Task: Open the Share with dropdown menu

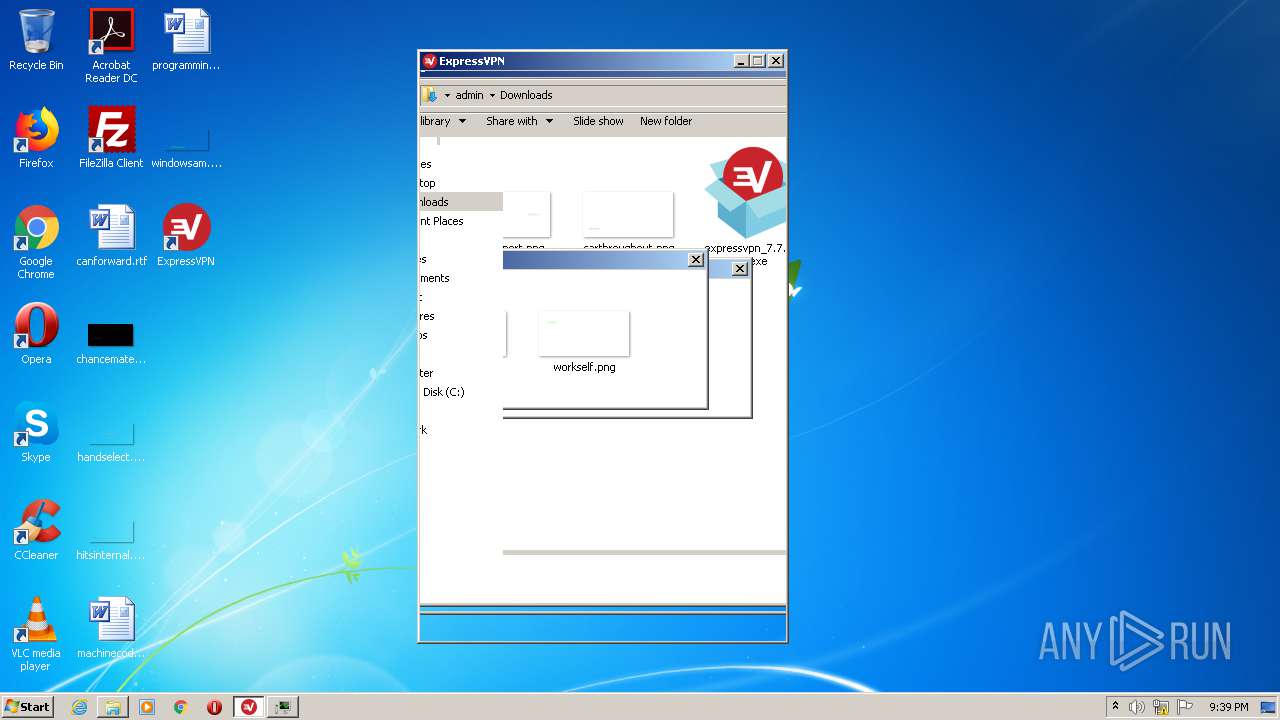Action: (519, 121)
